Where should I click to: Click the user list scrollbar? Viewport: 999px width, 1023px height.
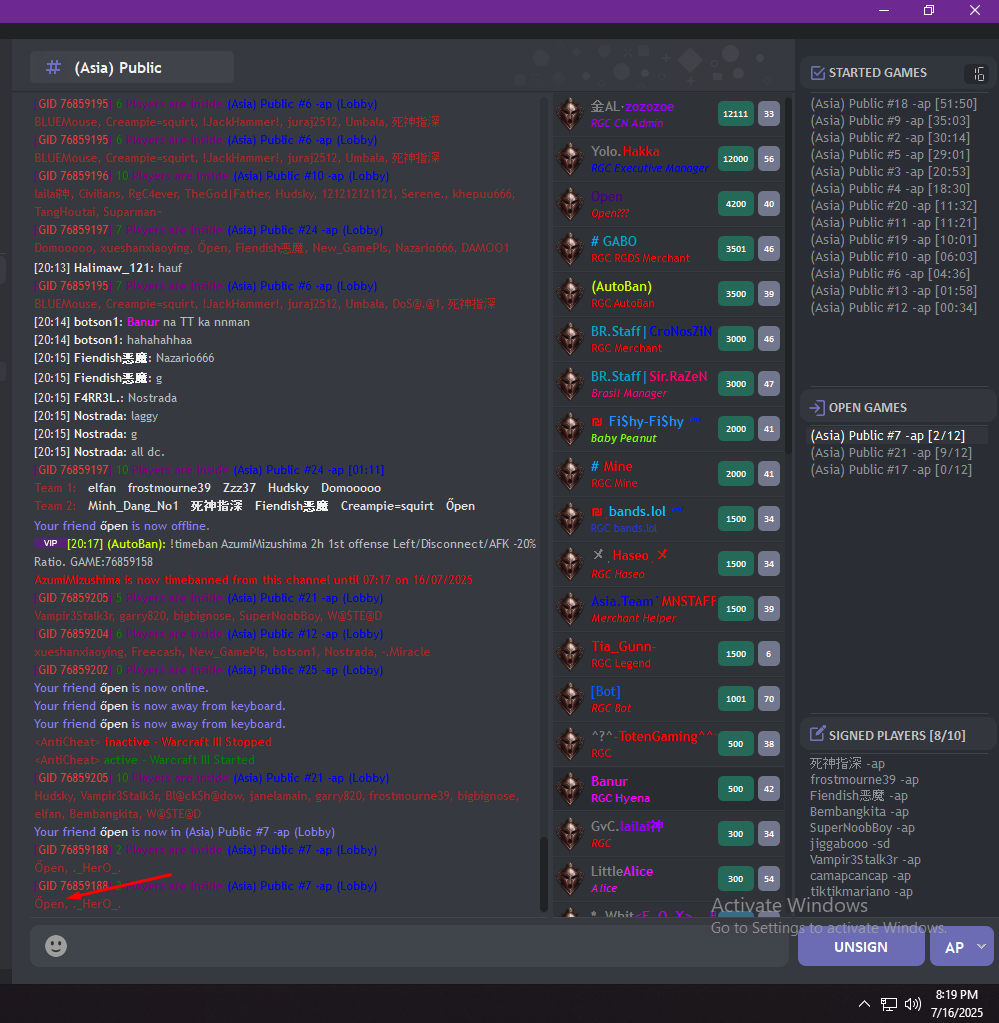788,274
